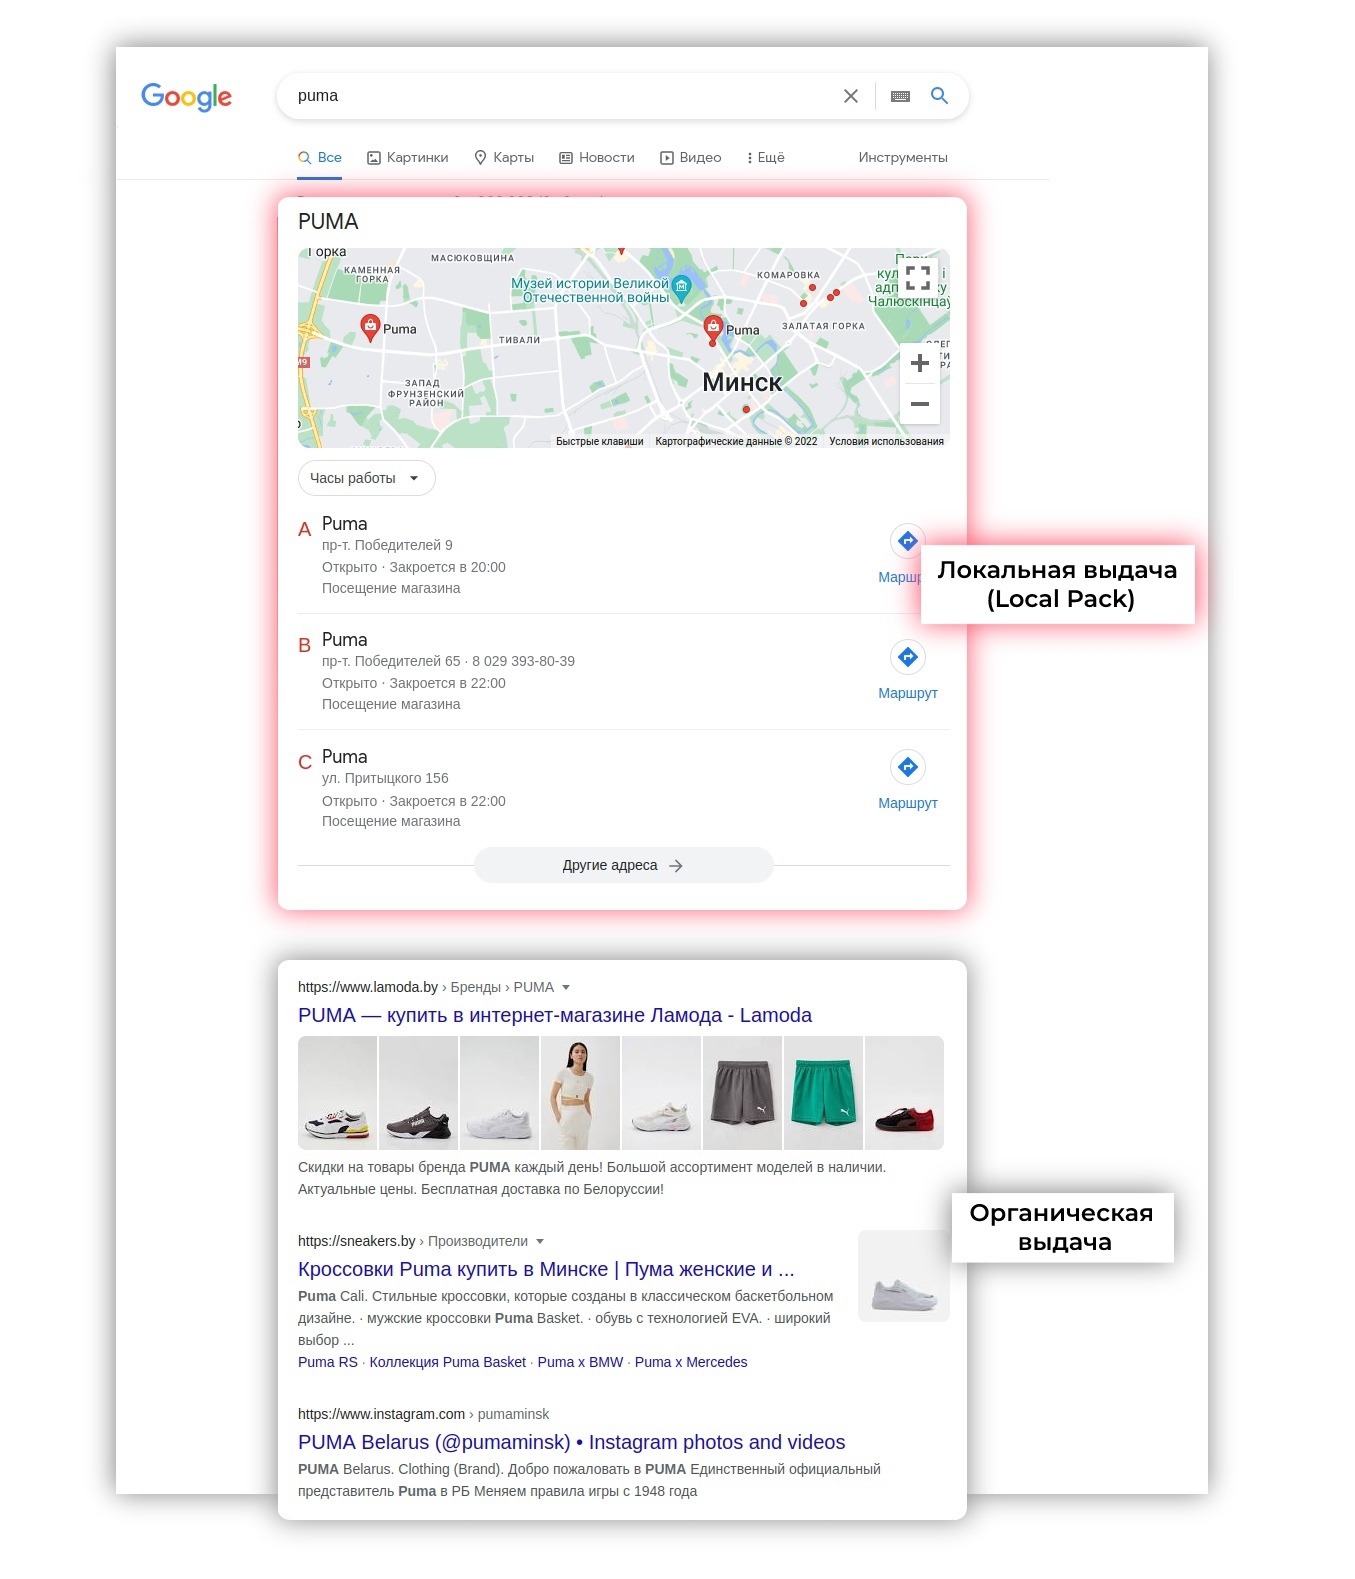1355x1579 pixels.
Task: Open the PUMA — купить в интернет-магазине Ламода result
Action: pos(555,1015)
